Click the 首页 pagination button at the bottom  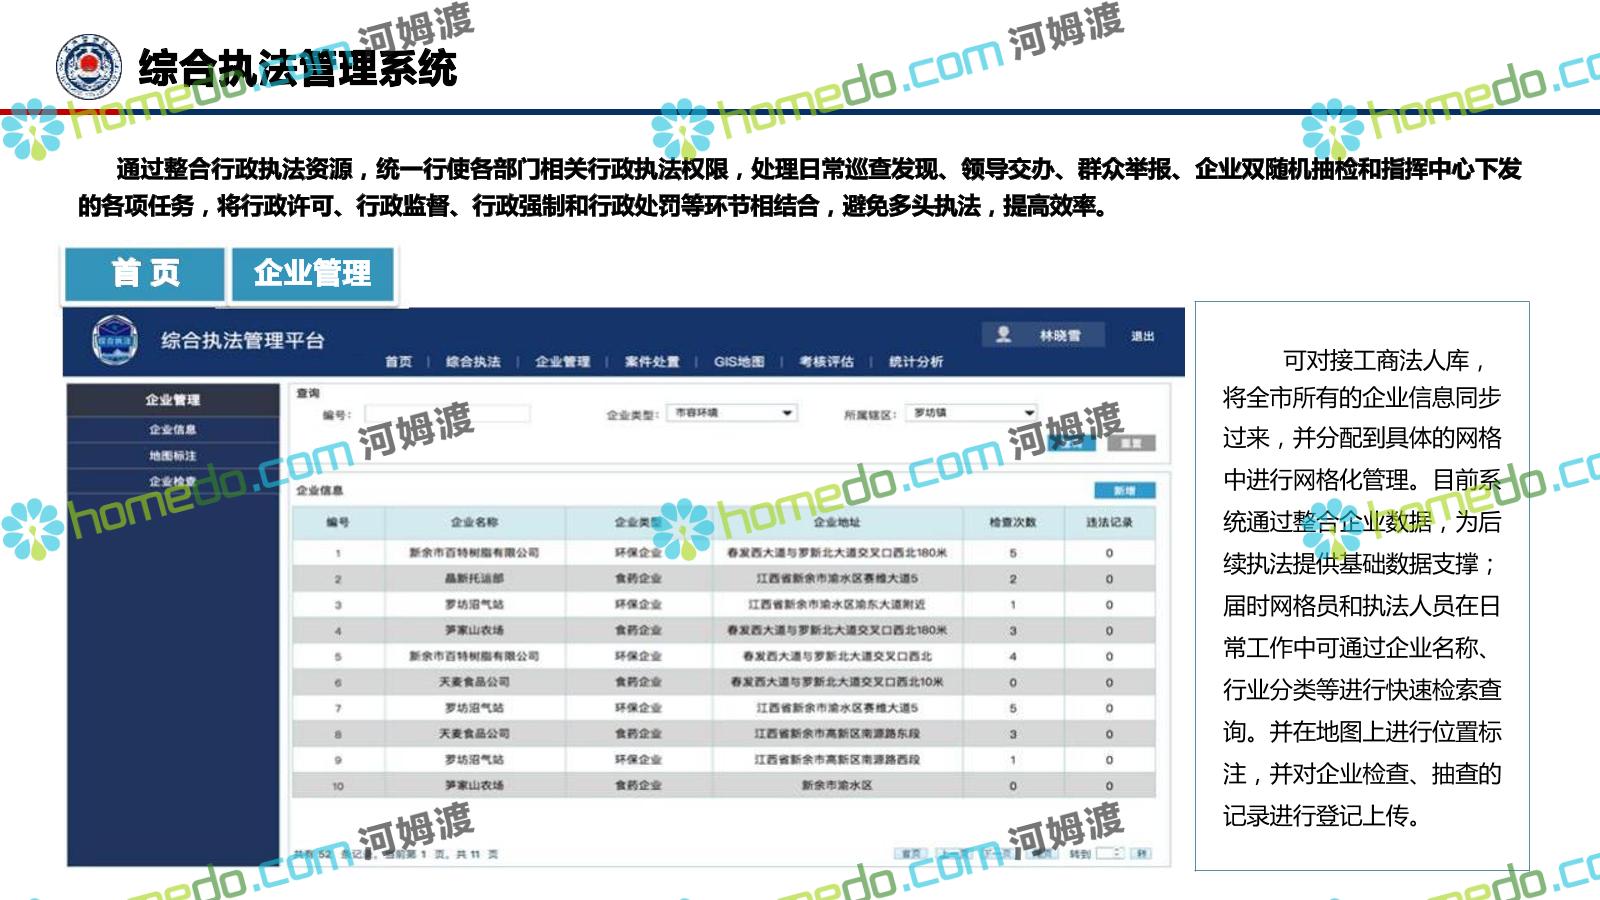(x=910, y=854)
